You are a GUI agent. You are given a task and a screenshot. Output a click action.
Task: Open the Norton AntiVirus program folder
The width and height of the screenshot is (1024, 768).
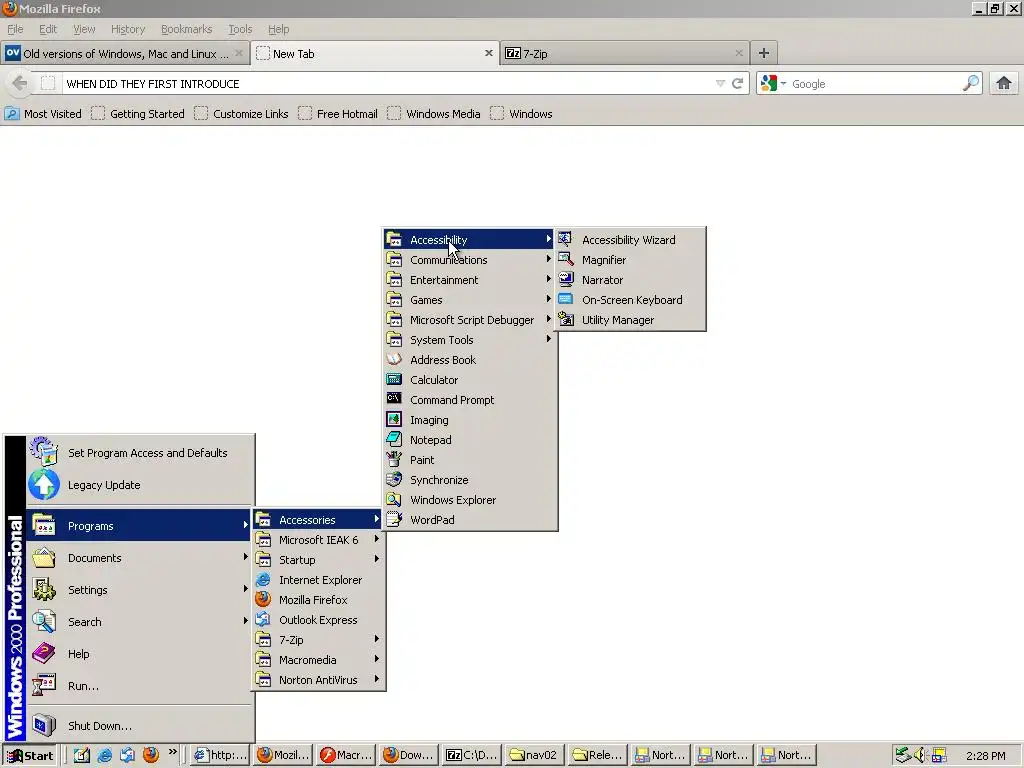click(x=318, y=680)
